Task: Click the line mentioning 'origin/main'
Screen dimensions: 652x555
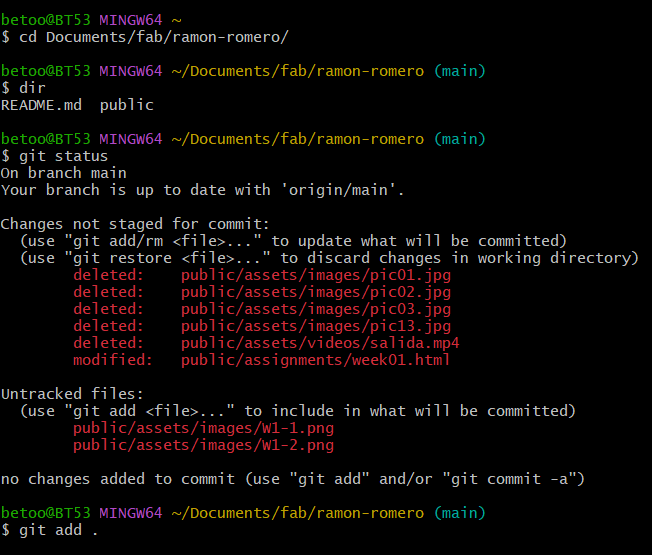Action: 202,190
